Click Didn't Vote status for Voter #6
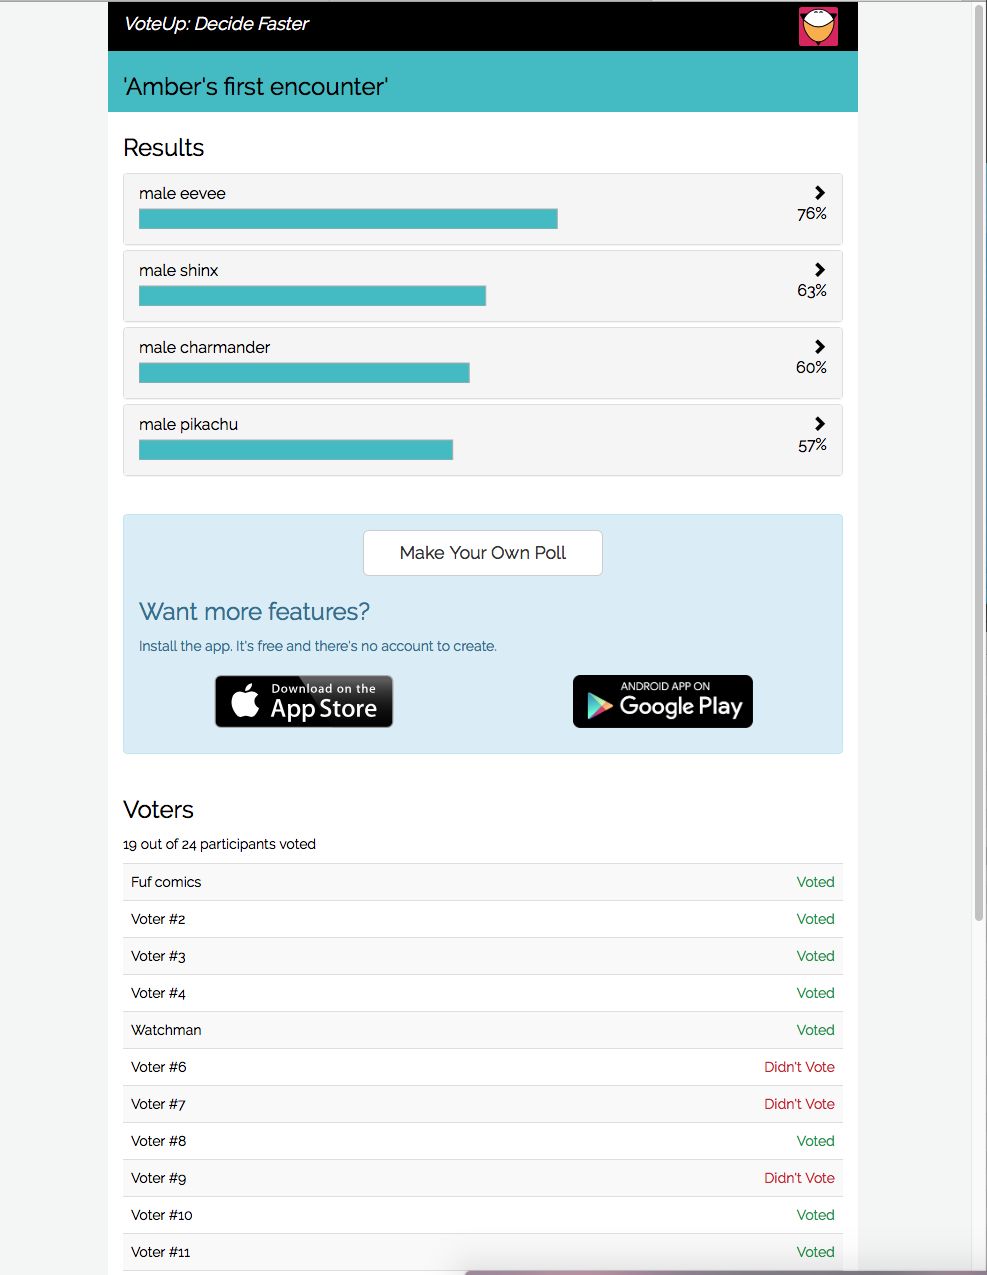987x1275 pixels. (799, 1067)
